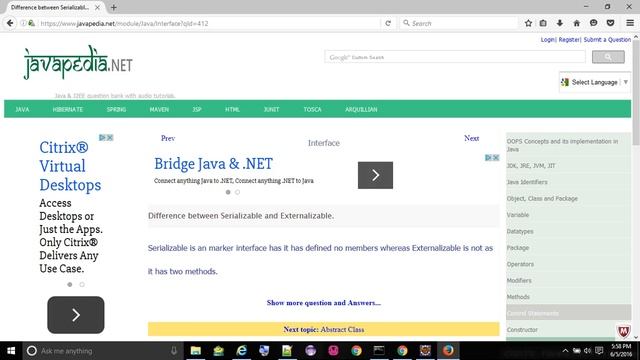
Task: Click the Register link
Action: (x=569, y=40)
